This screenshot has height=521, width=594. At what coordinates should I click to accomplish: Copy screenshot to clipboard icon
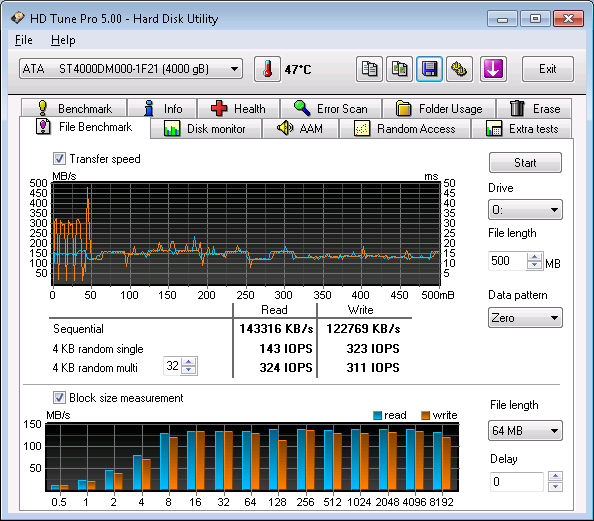click(399, 69)
